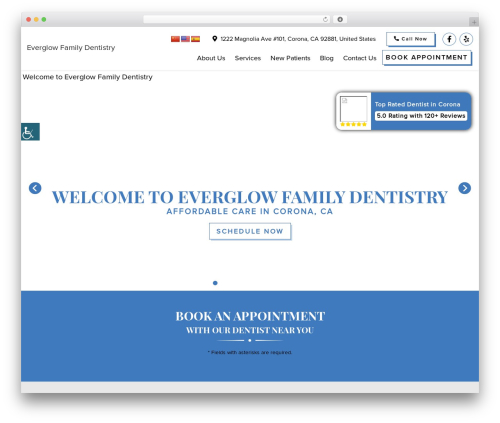Select the Chinese flag language icon

click(x=175, y=39)
